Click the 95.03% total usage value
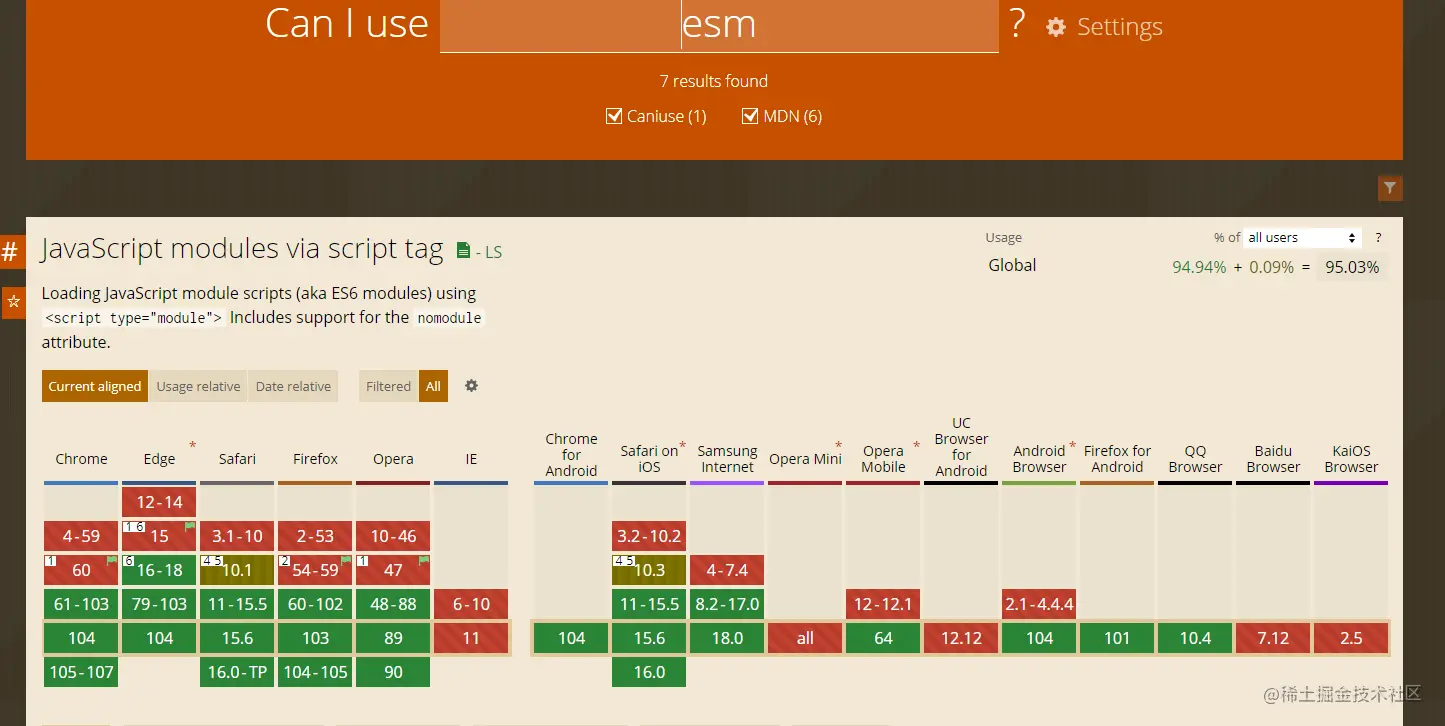 click(1352, 267)
